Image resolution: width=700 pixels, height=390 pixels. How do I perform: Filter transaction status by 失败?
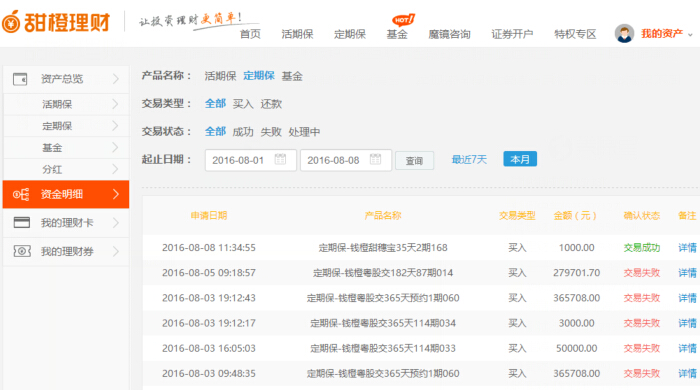pos(271,132)
